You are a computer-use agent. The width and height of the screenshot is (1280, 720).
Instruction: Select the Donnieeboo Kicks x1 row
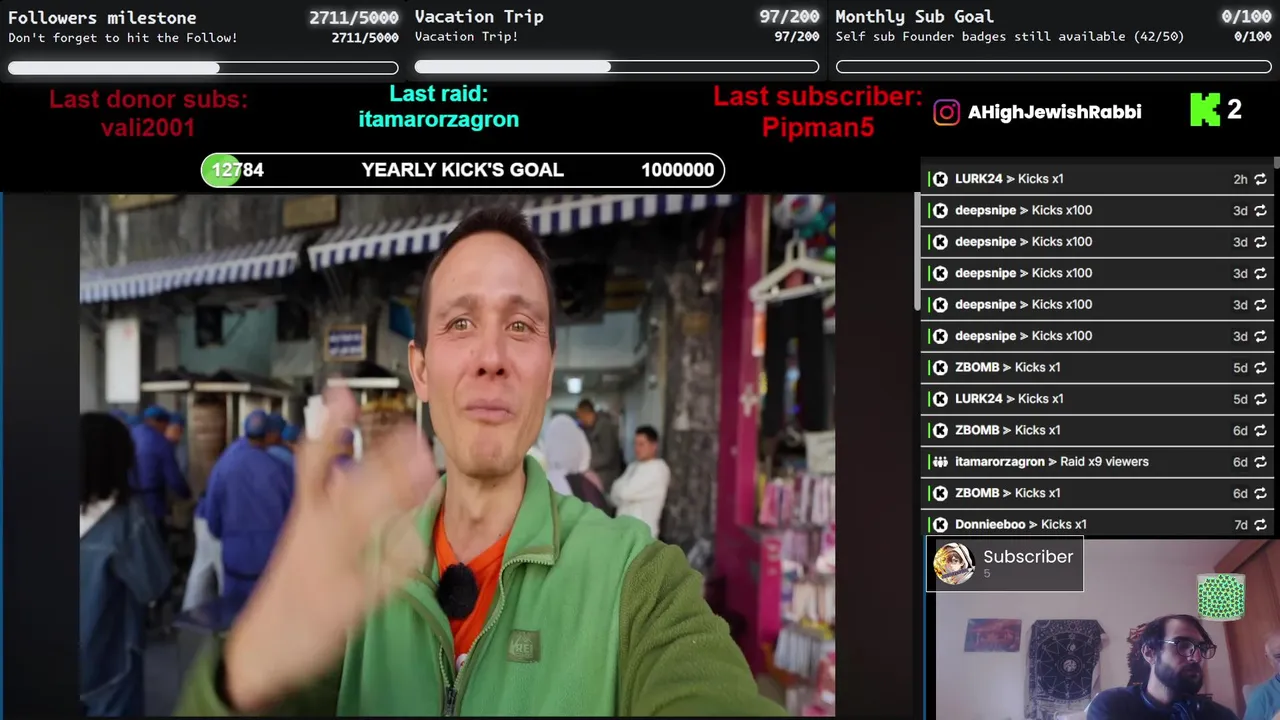point(1098,525)
